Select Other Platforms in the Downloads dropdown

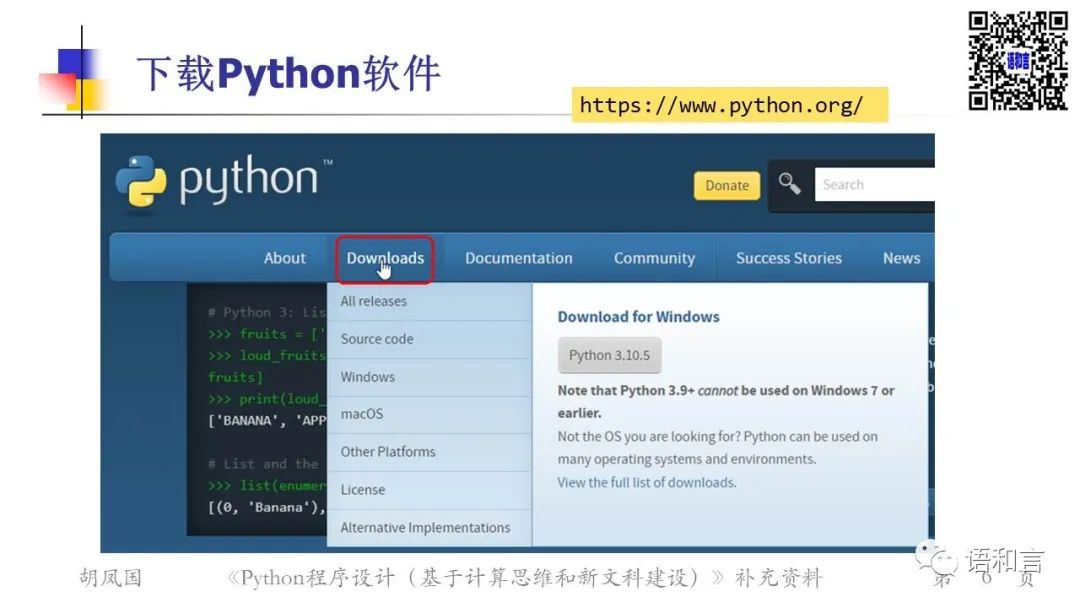point(429,452)
